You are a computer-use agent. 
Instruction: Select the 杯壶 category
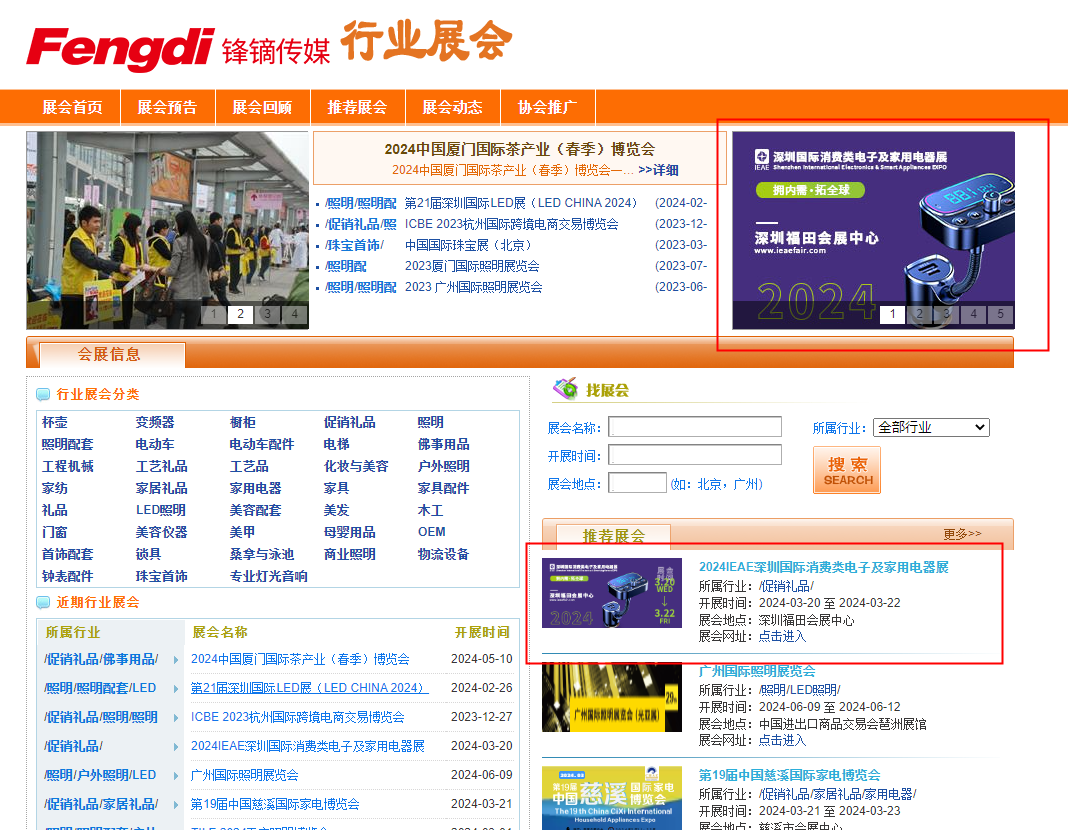(x=54, y=422)
